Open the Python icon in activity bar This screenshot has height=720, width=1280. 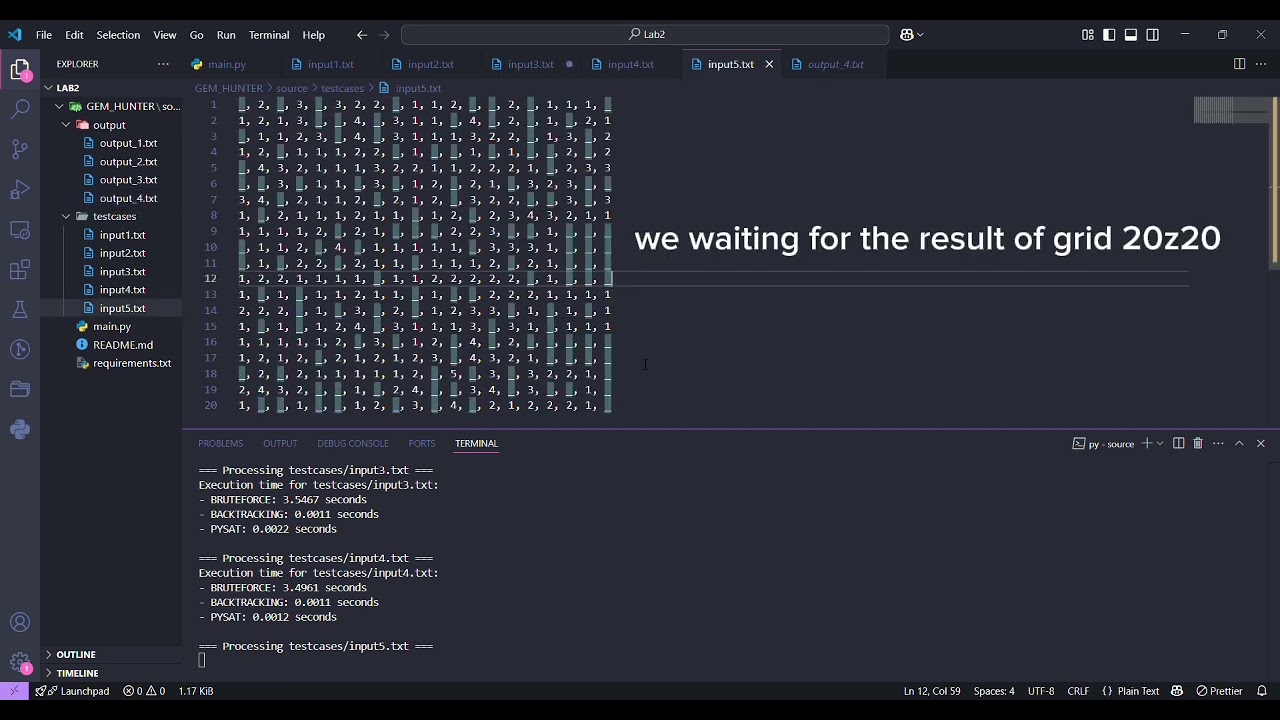point(20,429)
